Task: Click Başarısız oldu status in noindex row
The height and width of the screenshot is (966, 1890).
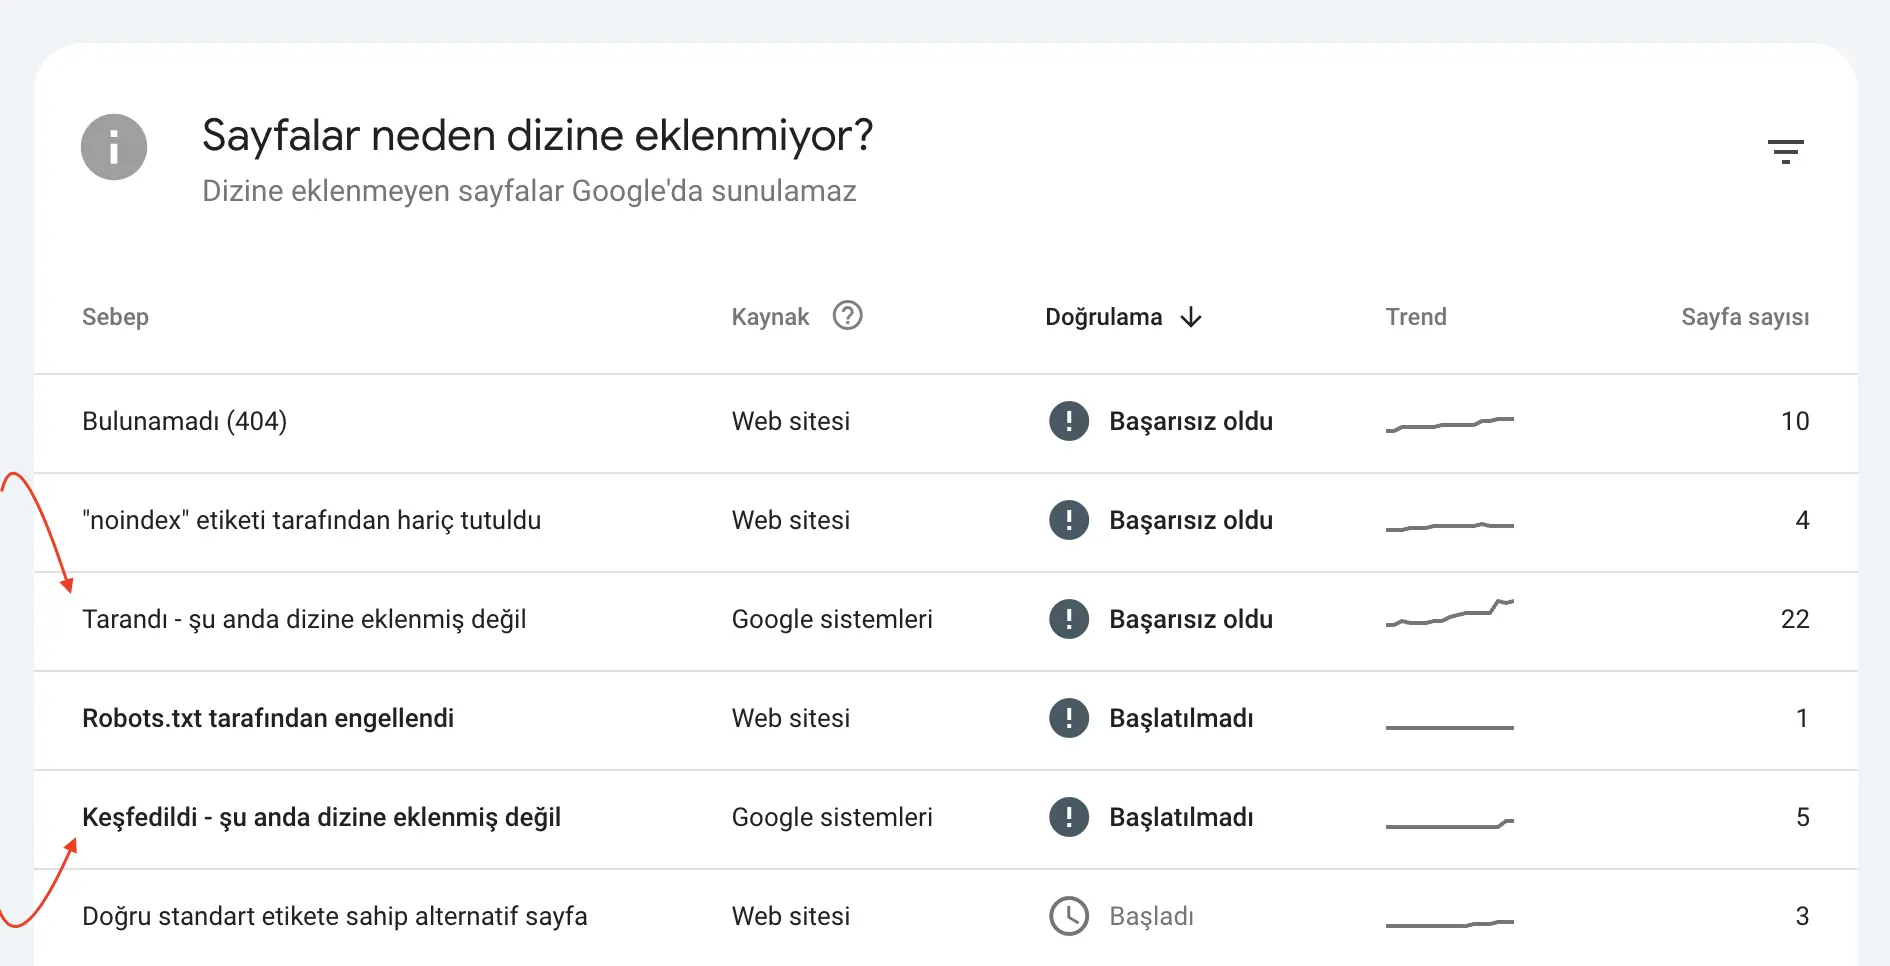Action: click(x=1191, y=520)
